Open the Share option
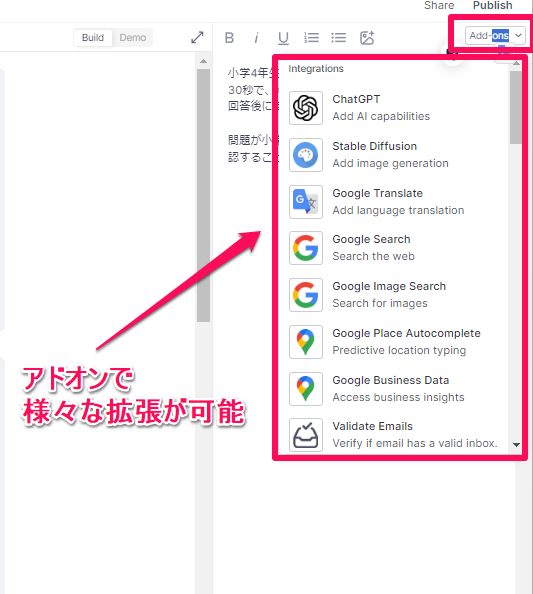533x594 pixels. pos(439,5)
